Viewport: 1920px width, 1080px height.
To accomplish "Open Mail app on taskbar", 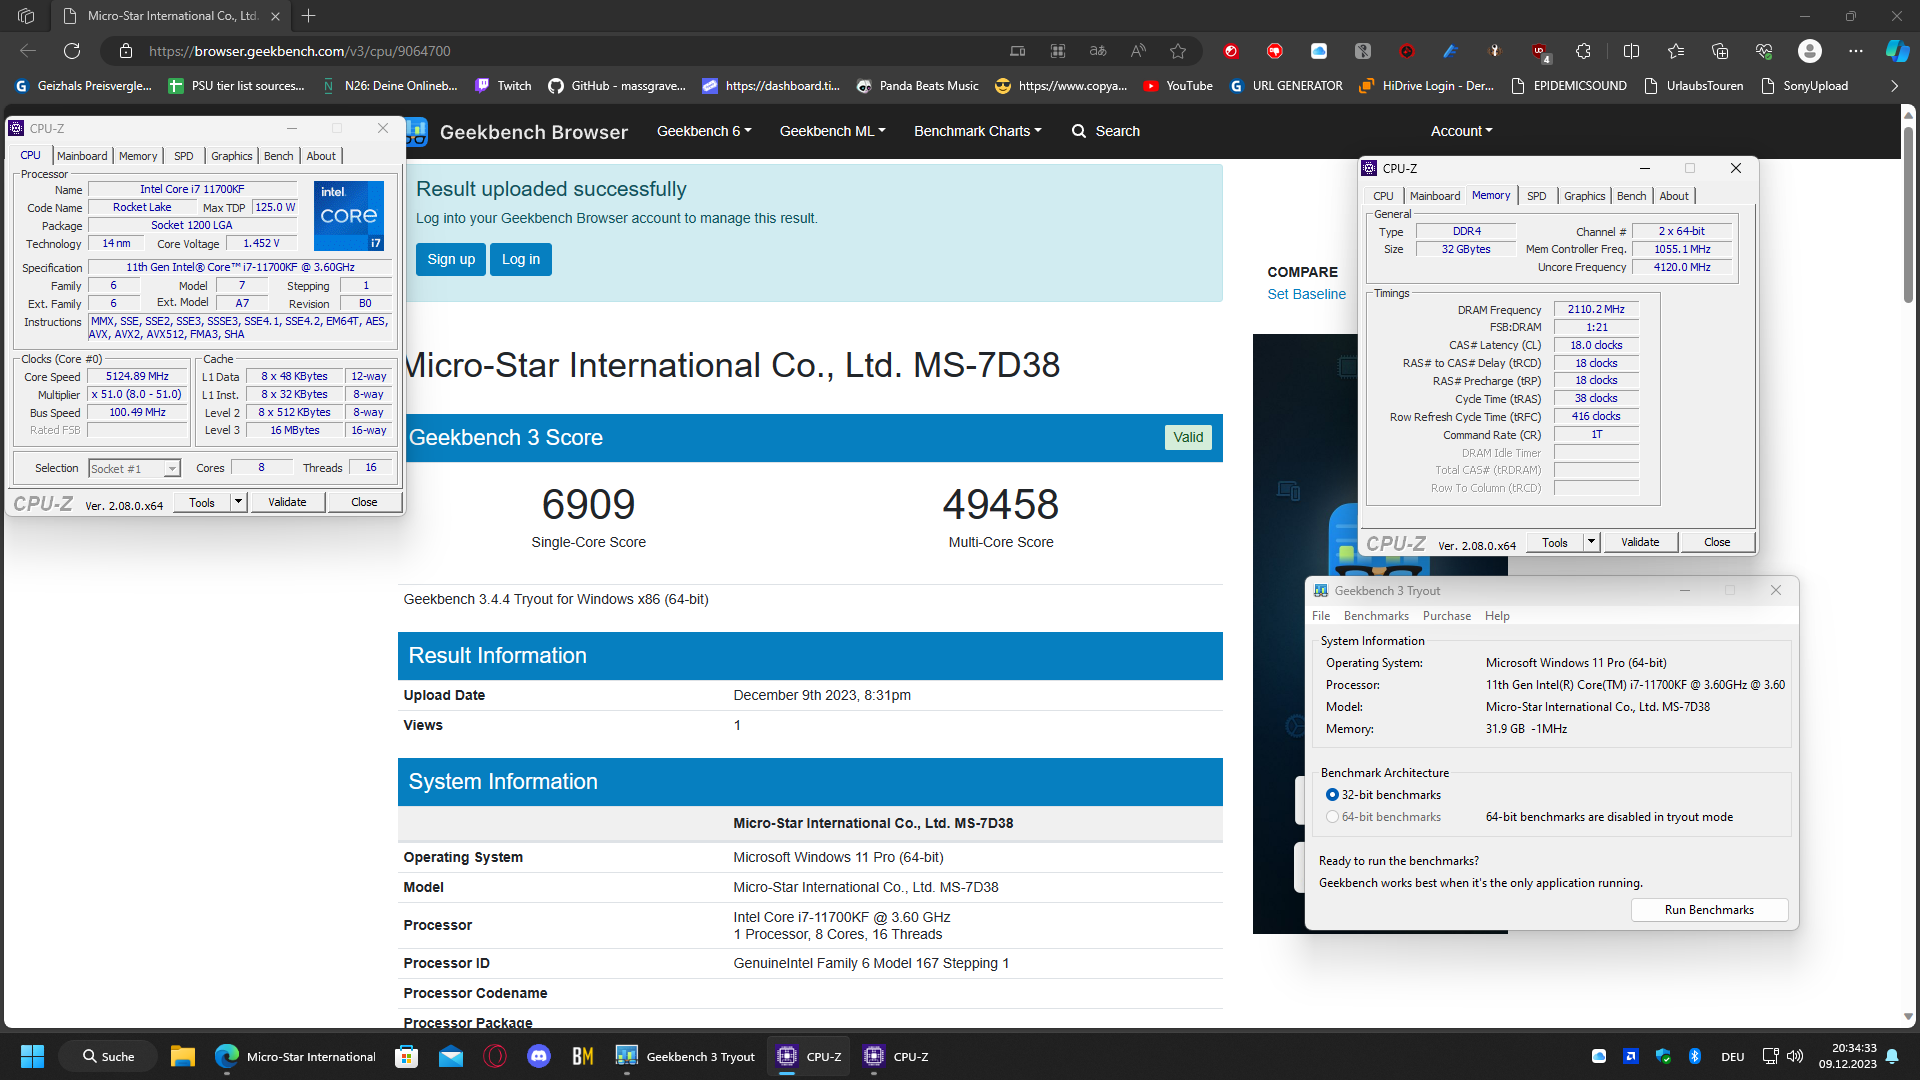I will [x=451, y=1056].
